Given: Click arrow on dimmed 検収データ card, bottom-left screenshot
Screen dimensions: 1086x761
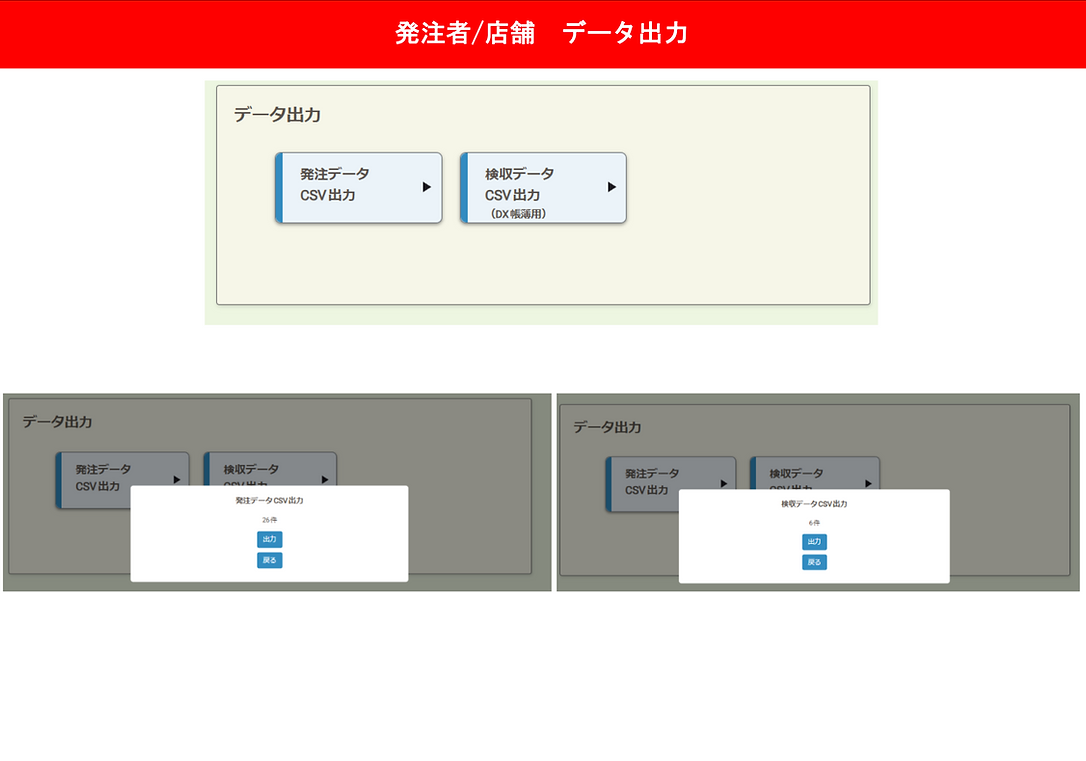Looking at the screenshot, I should click(325, 479).
